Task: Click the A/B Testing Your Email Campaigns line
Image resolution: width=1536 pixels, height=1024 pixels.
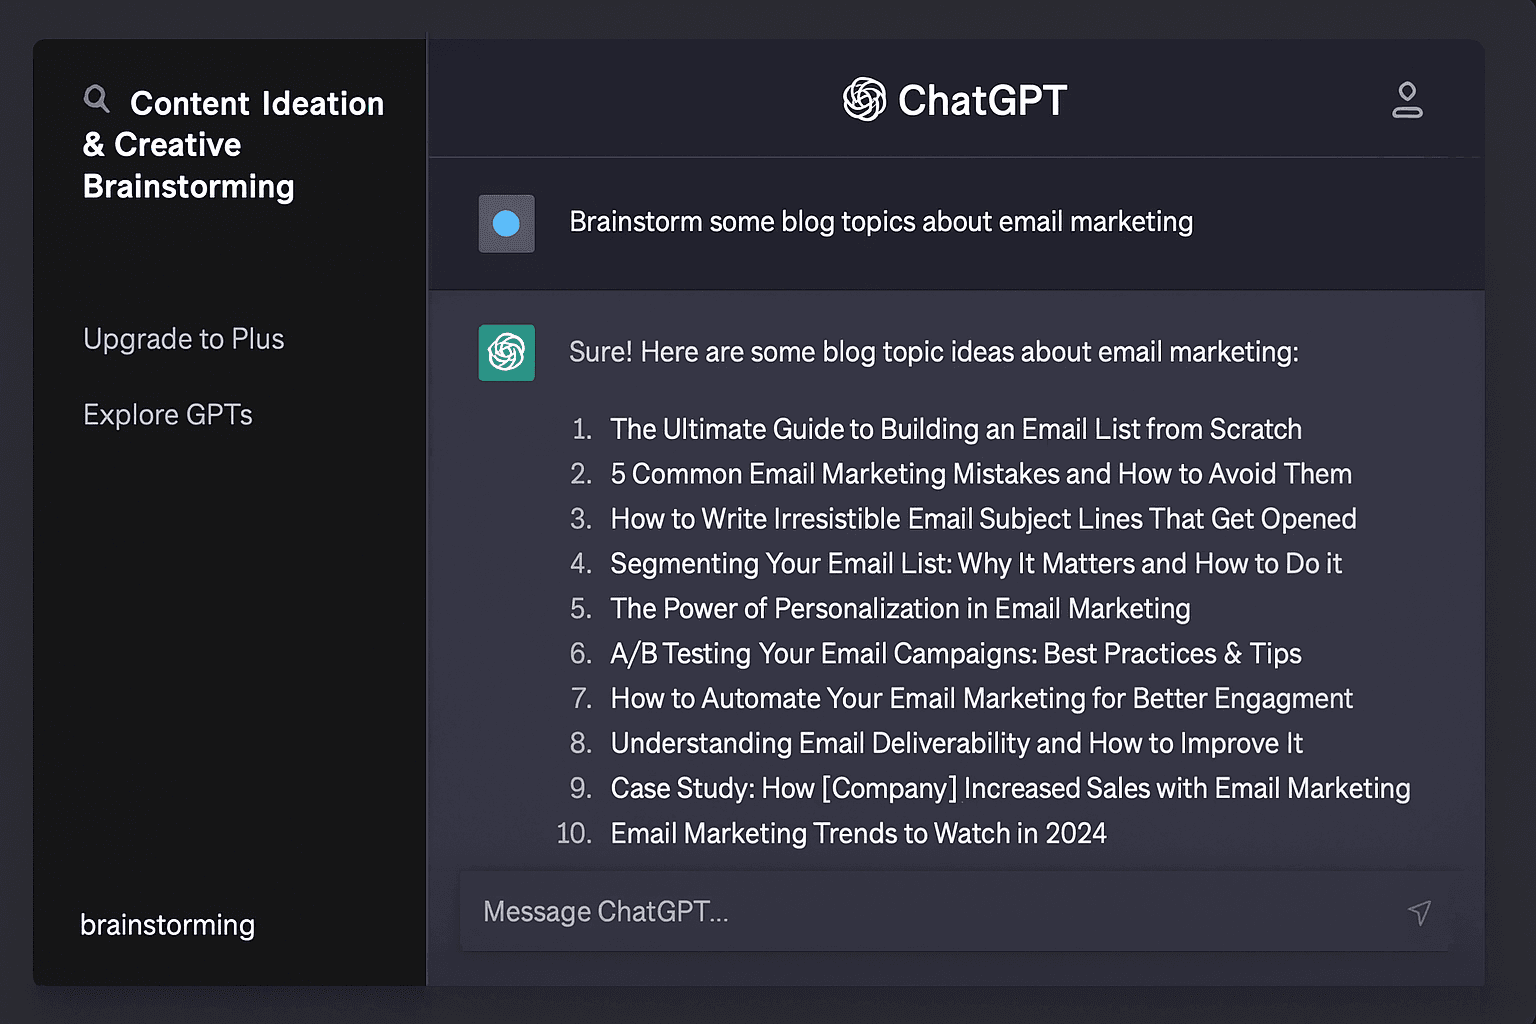Action: (955, 653)
